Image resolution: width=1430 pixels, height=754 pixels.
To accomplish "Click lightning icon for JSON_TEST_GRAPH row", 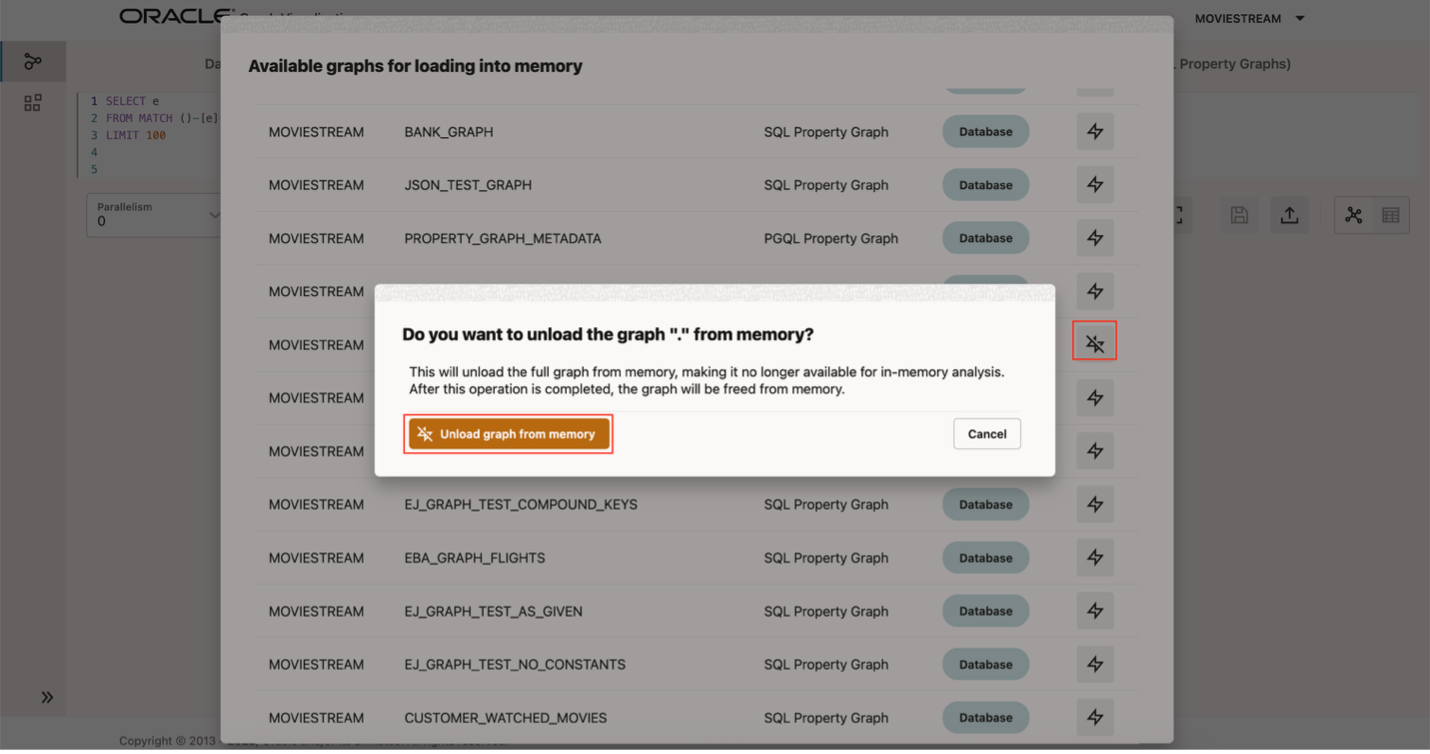I will click(x=1095, y=185).
